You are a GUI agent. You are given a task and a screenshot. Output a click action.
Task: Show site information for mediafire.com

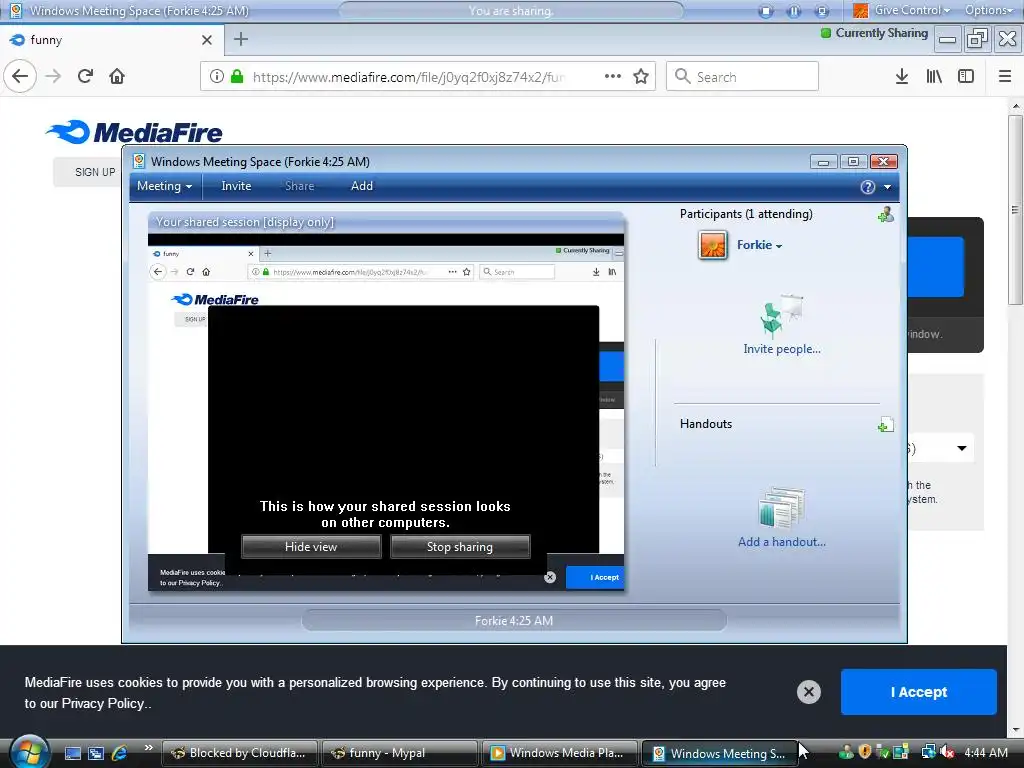[216, 76]
